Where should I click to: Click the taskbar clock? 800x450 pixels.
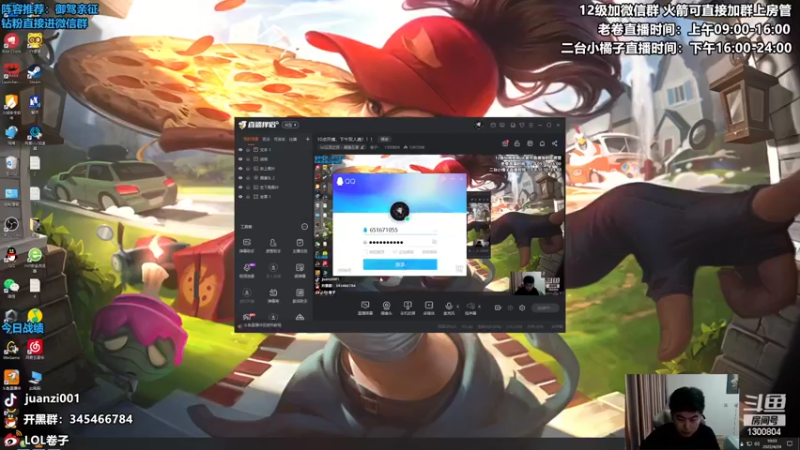click(x=772, y=442)
